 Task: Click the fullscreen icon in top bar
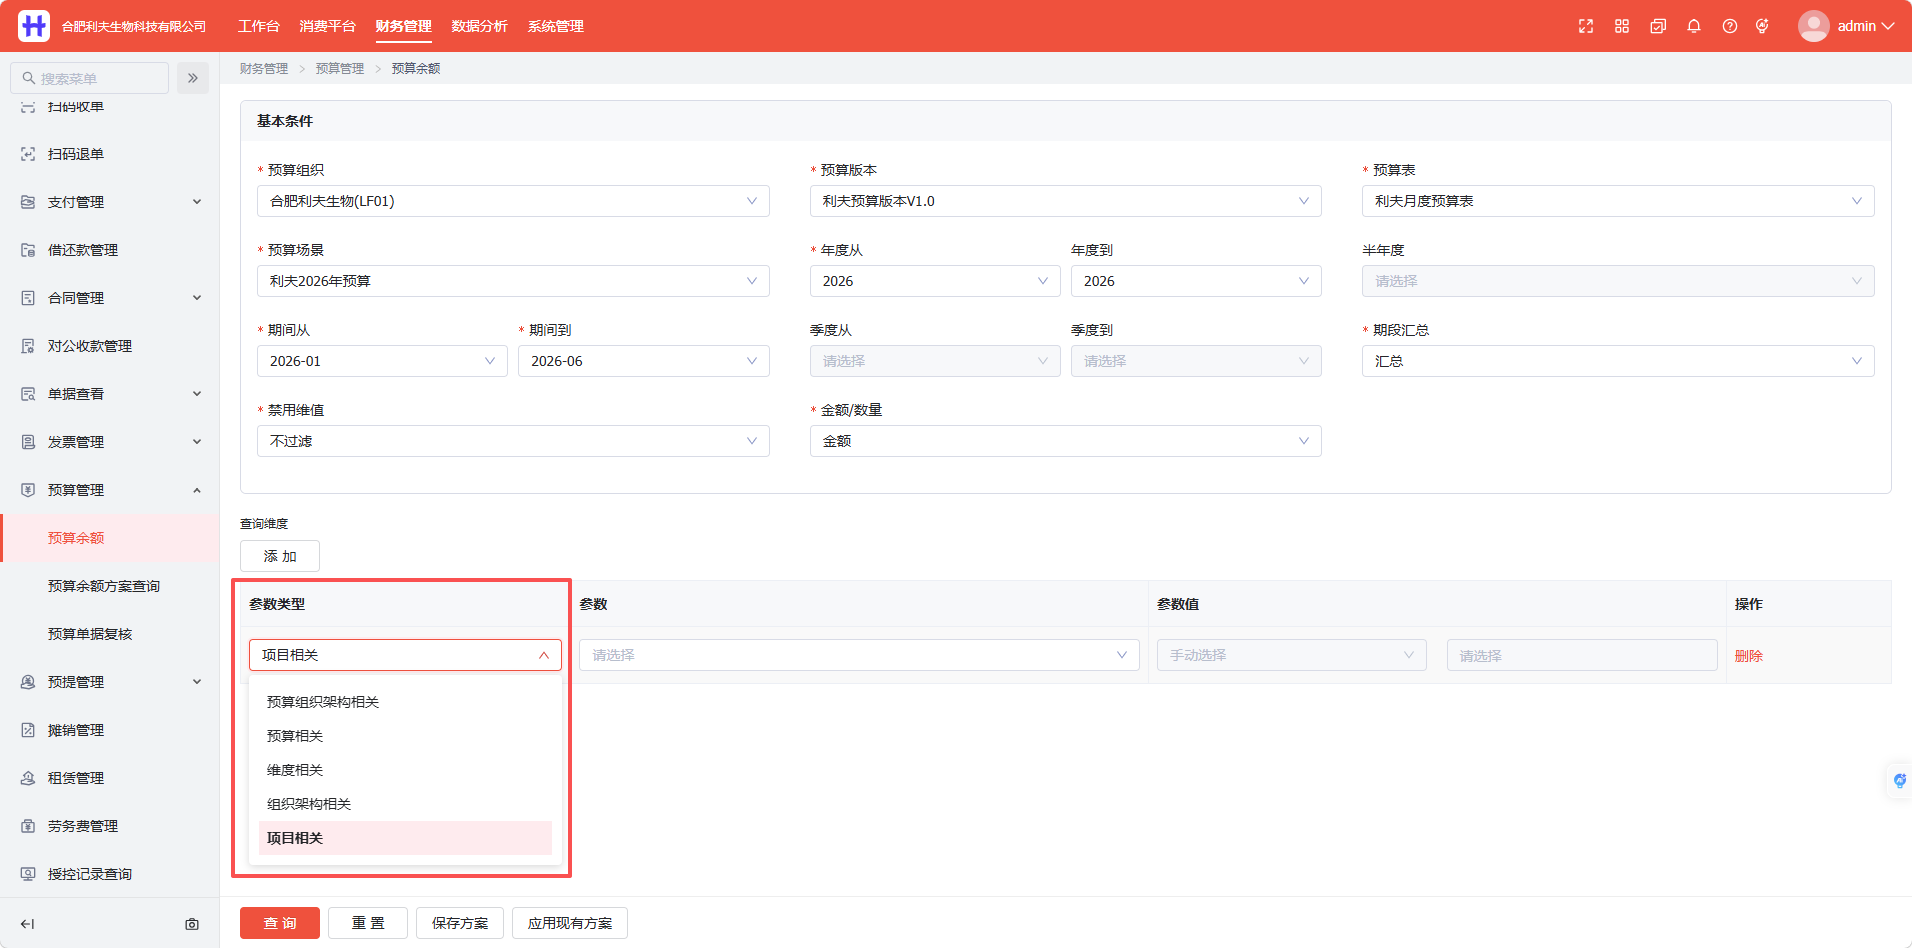tap(1586, 26)
